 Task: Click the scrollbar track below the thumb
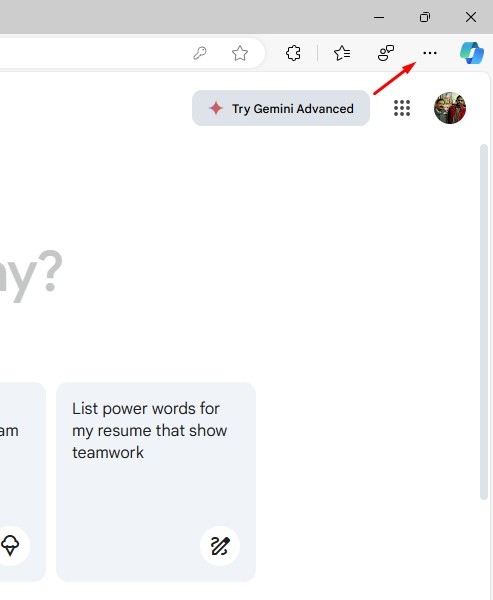click(x=484, y=547)
